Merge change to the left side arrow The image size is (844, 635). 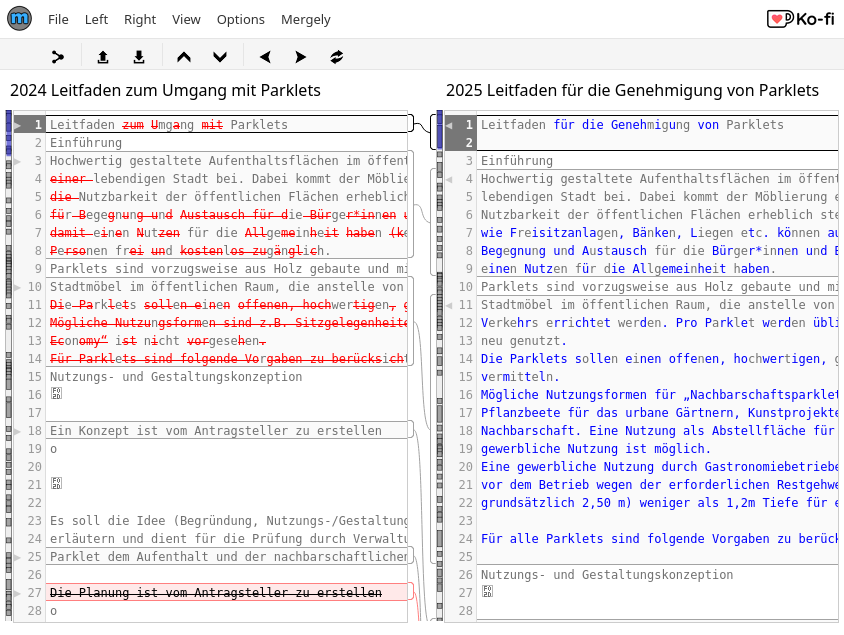(265, 57)
